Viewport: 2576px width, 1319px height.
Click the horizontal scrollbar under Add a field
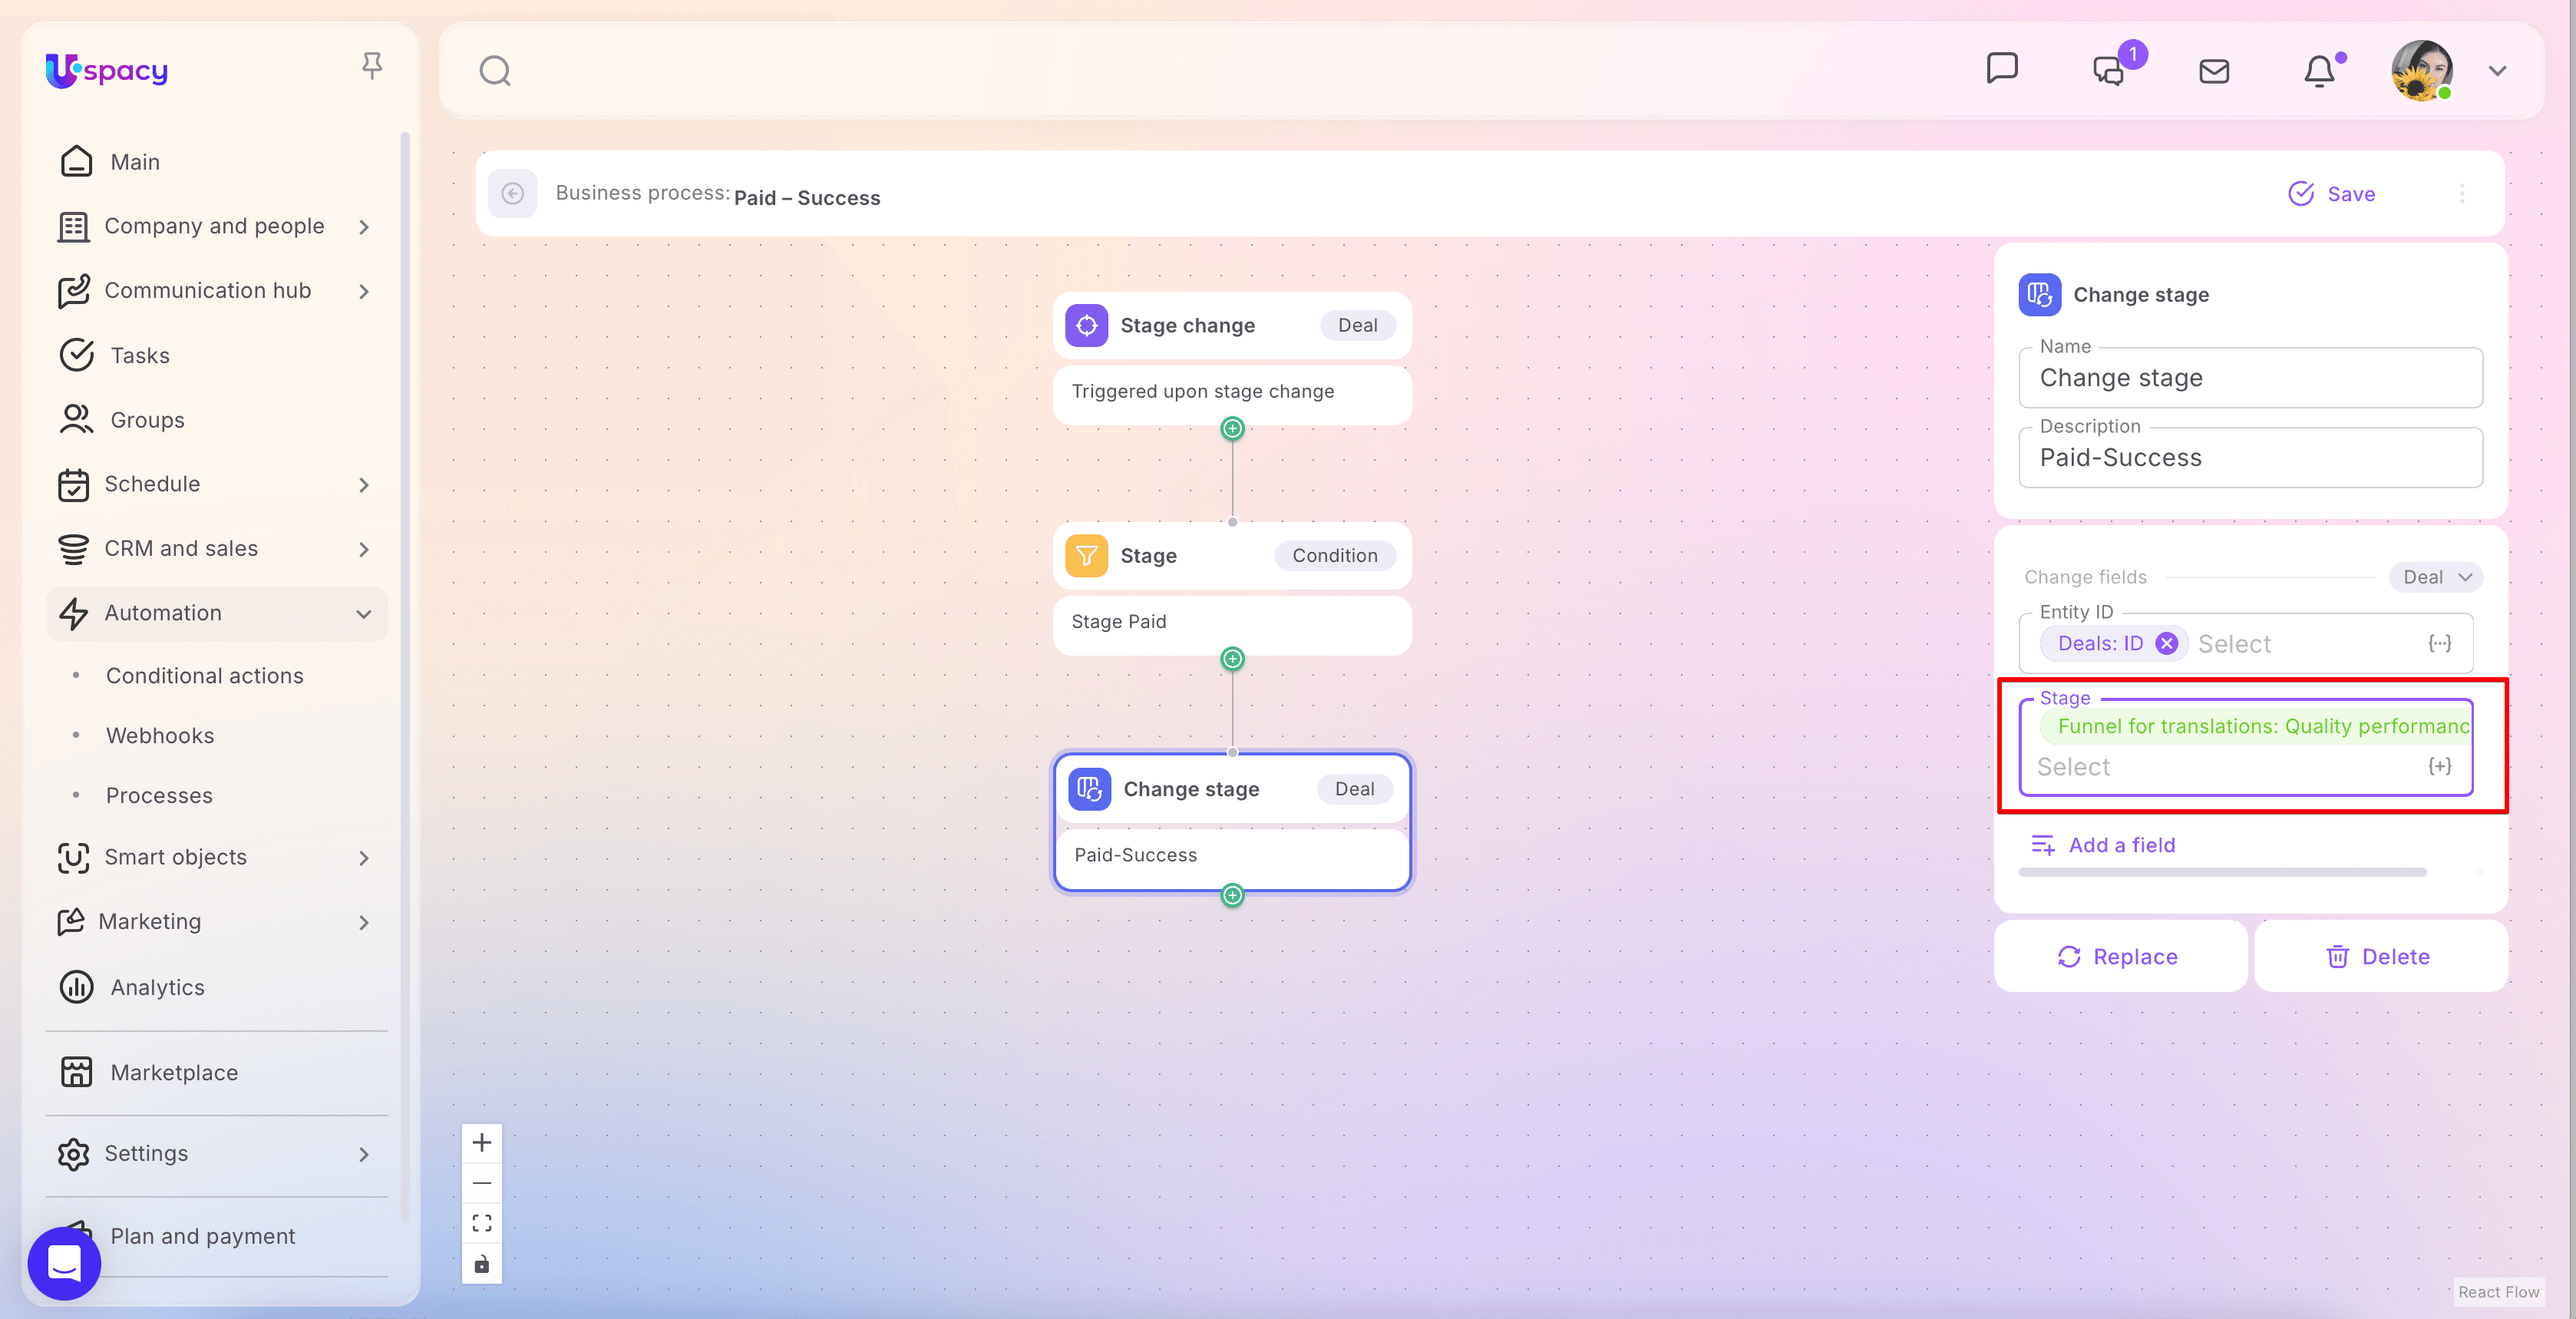[x=2222, y=872]
